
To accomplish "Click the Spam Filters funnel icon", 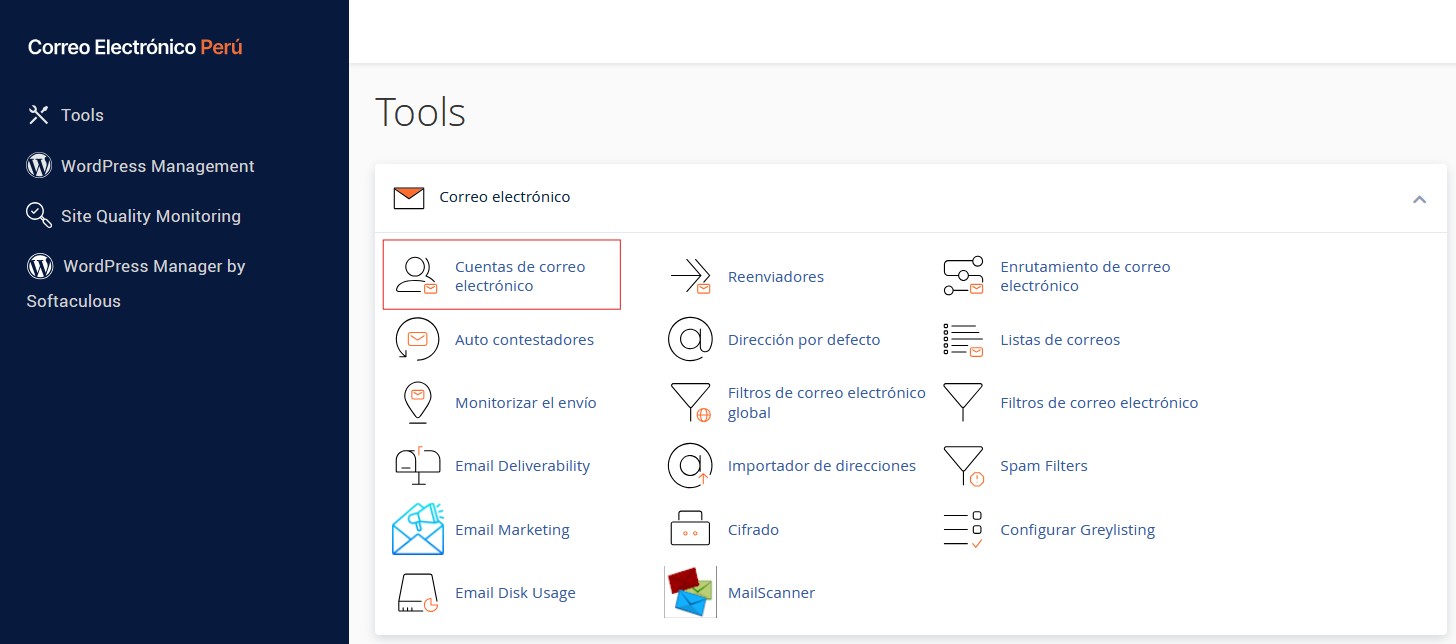I will pyautogui.click(x=964, y=466).
